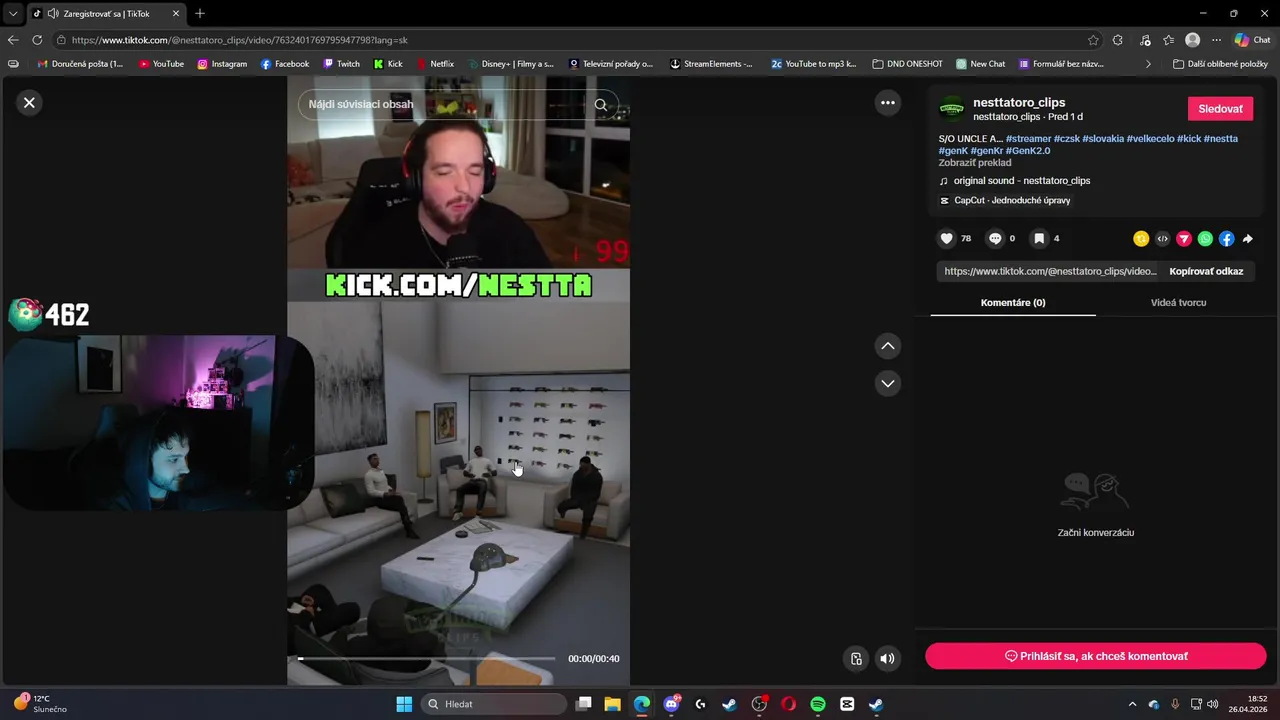Viewport: 1280px width, 720px height.
Task: Expand more share options with the arrow icon
Action: [x=1247, y=239]
